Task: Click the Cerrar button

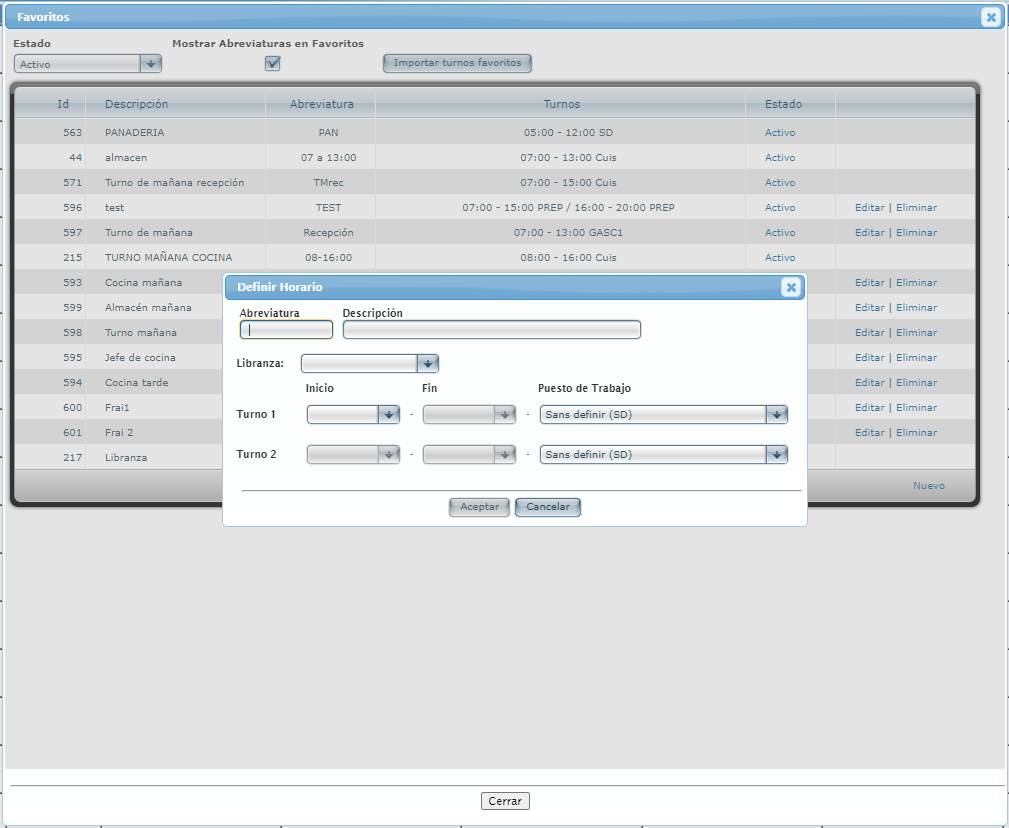Action: tap(505, 801)
